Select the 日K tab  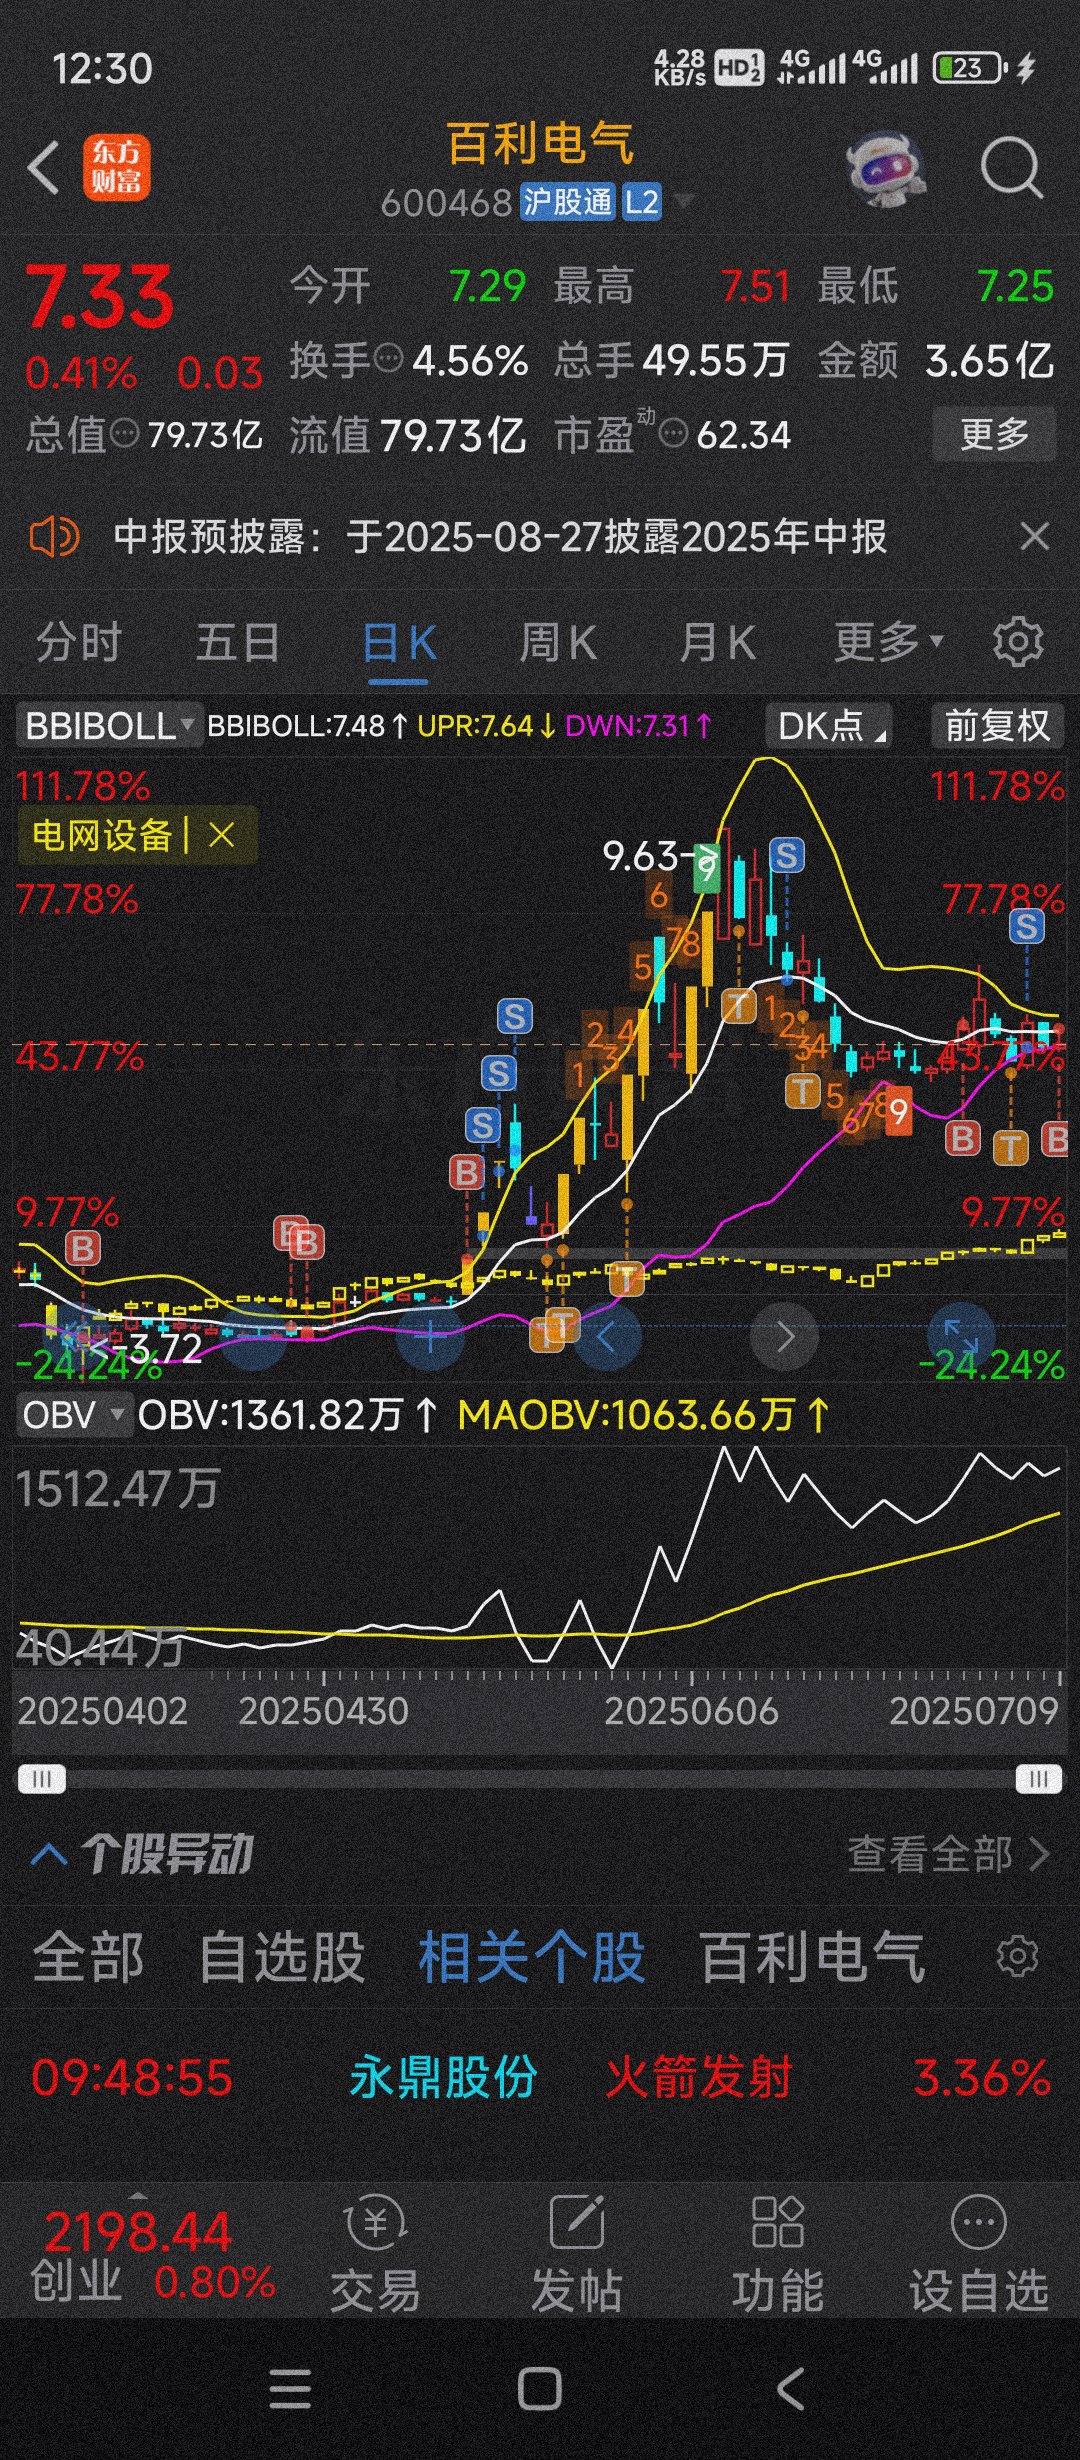[399, 642]
